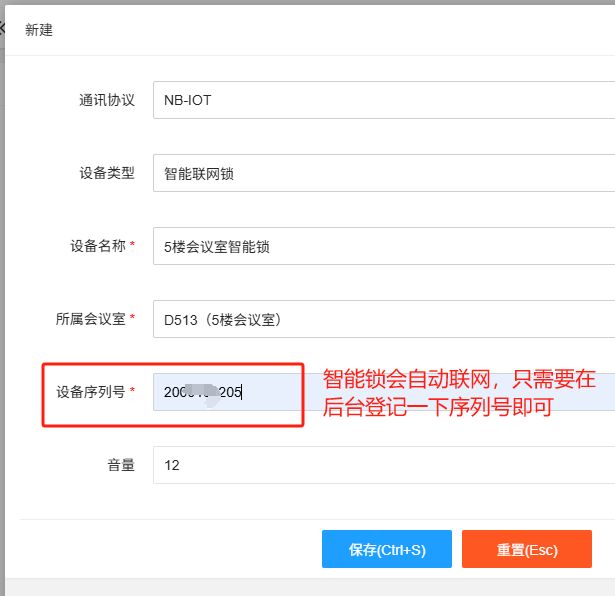Click the 新建 dialog title

39,30
